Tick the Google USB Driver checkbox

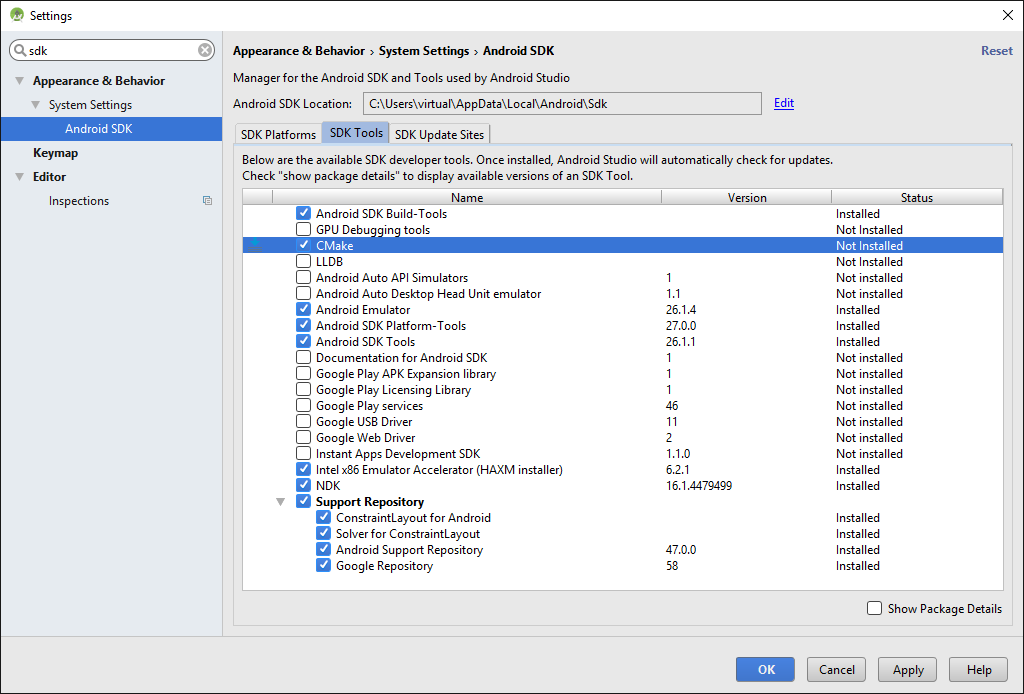[x=303, y=422]
